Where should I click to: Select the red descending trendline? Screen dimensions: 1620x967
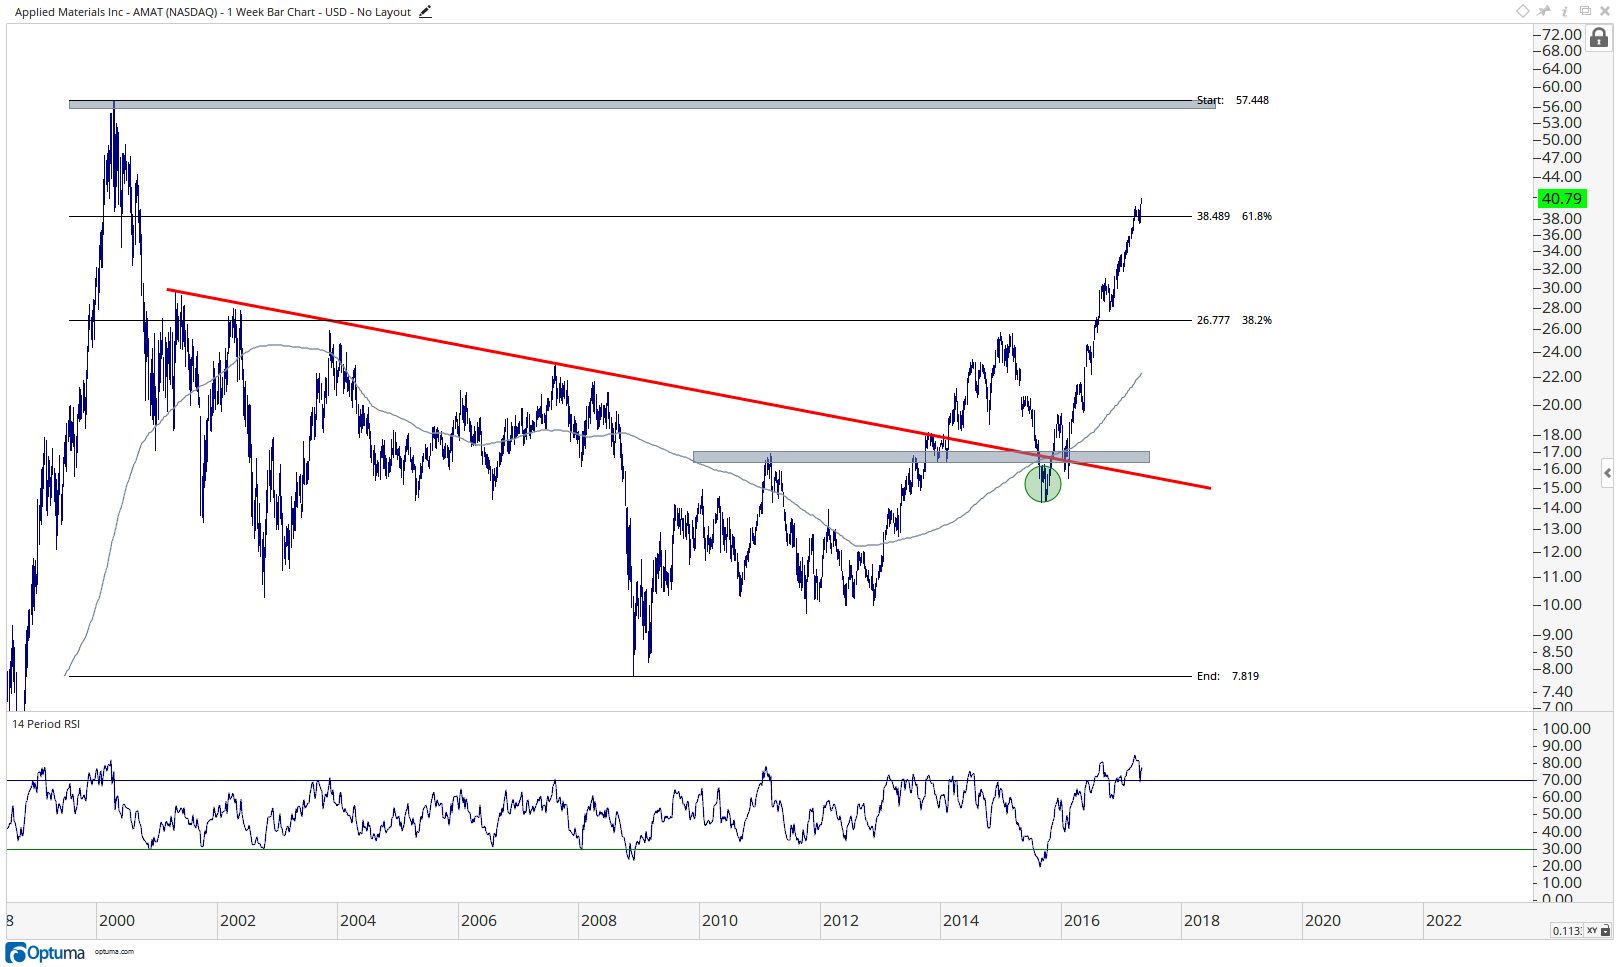[689, 389]
